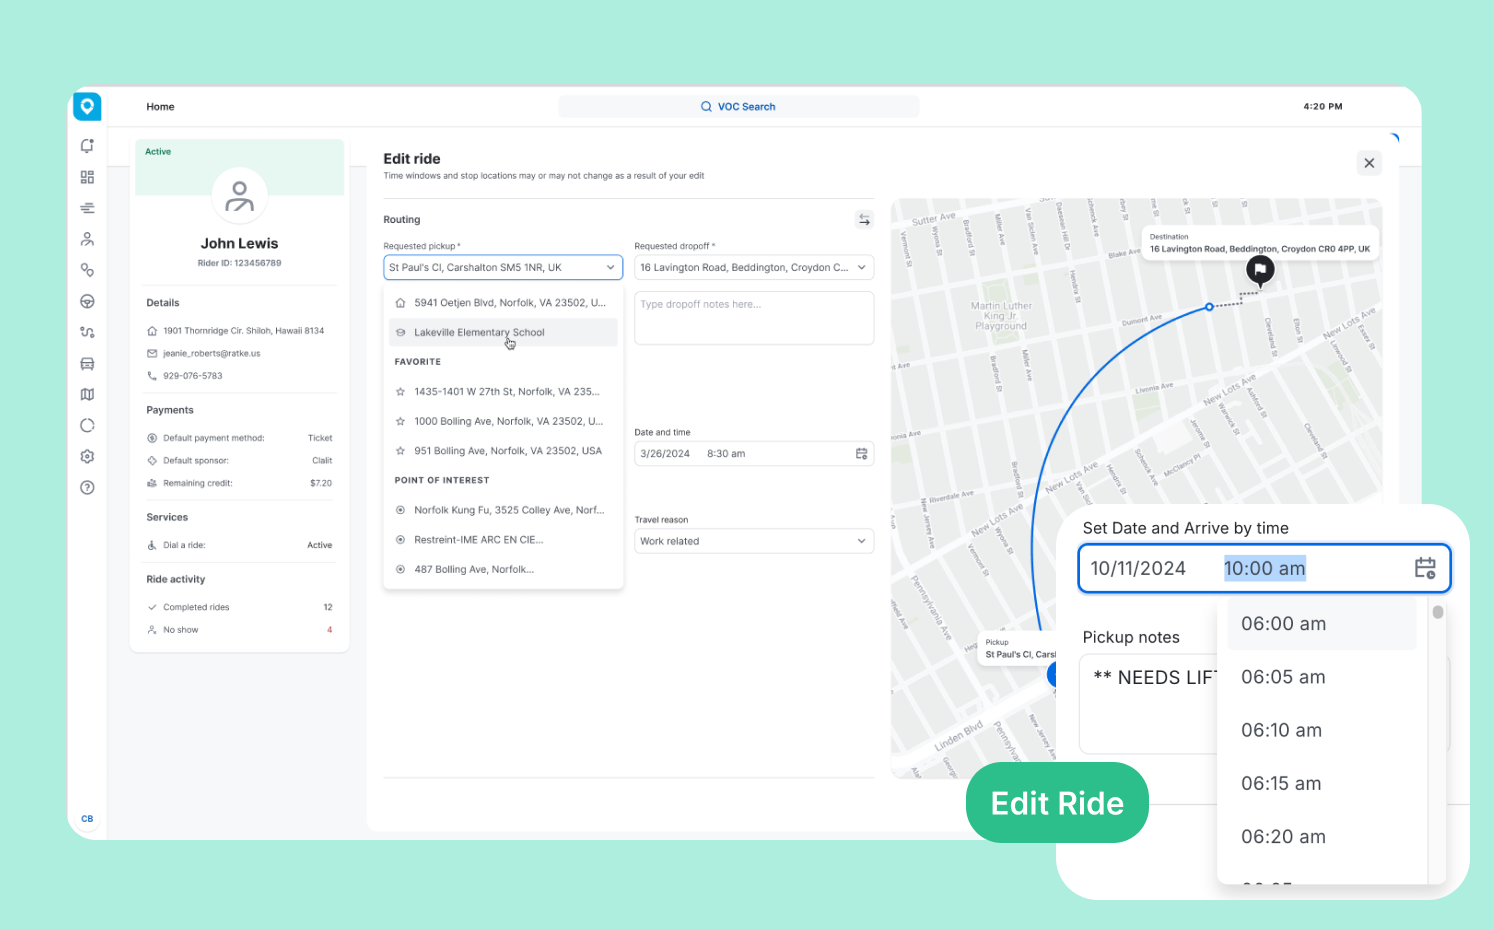Pick 06:00 am from the time list
This screenshot has width=1494, height=930.
1322,624
